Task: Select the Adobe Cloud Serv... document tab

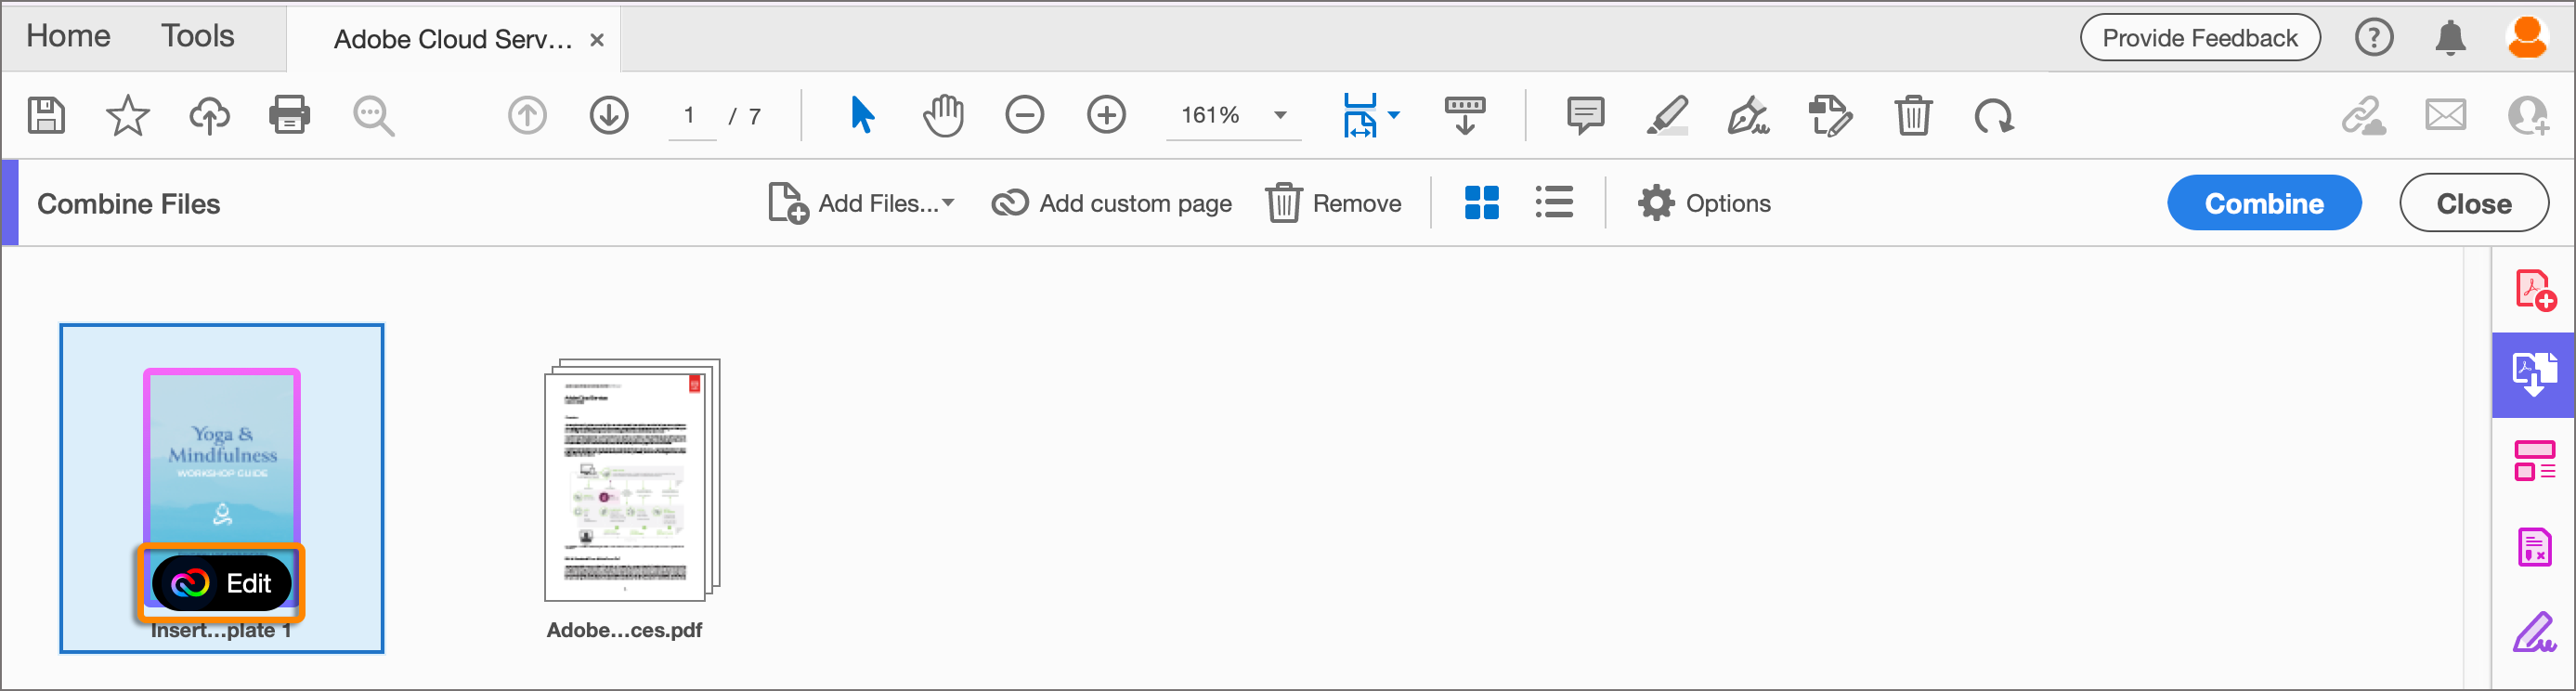Action: tap(453, 39)
